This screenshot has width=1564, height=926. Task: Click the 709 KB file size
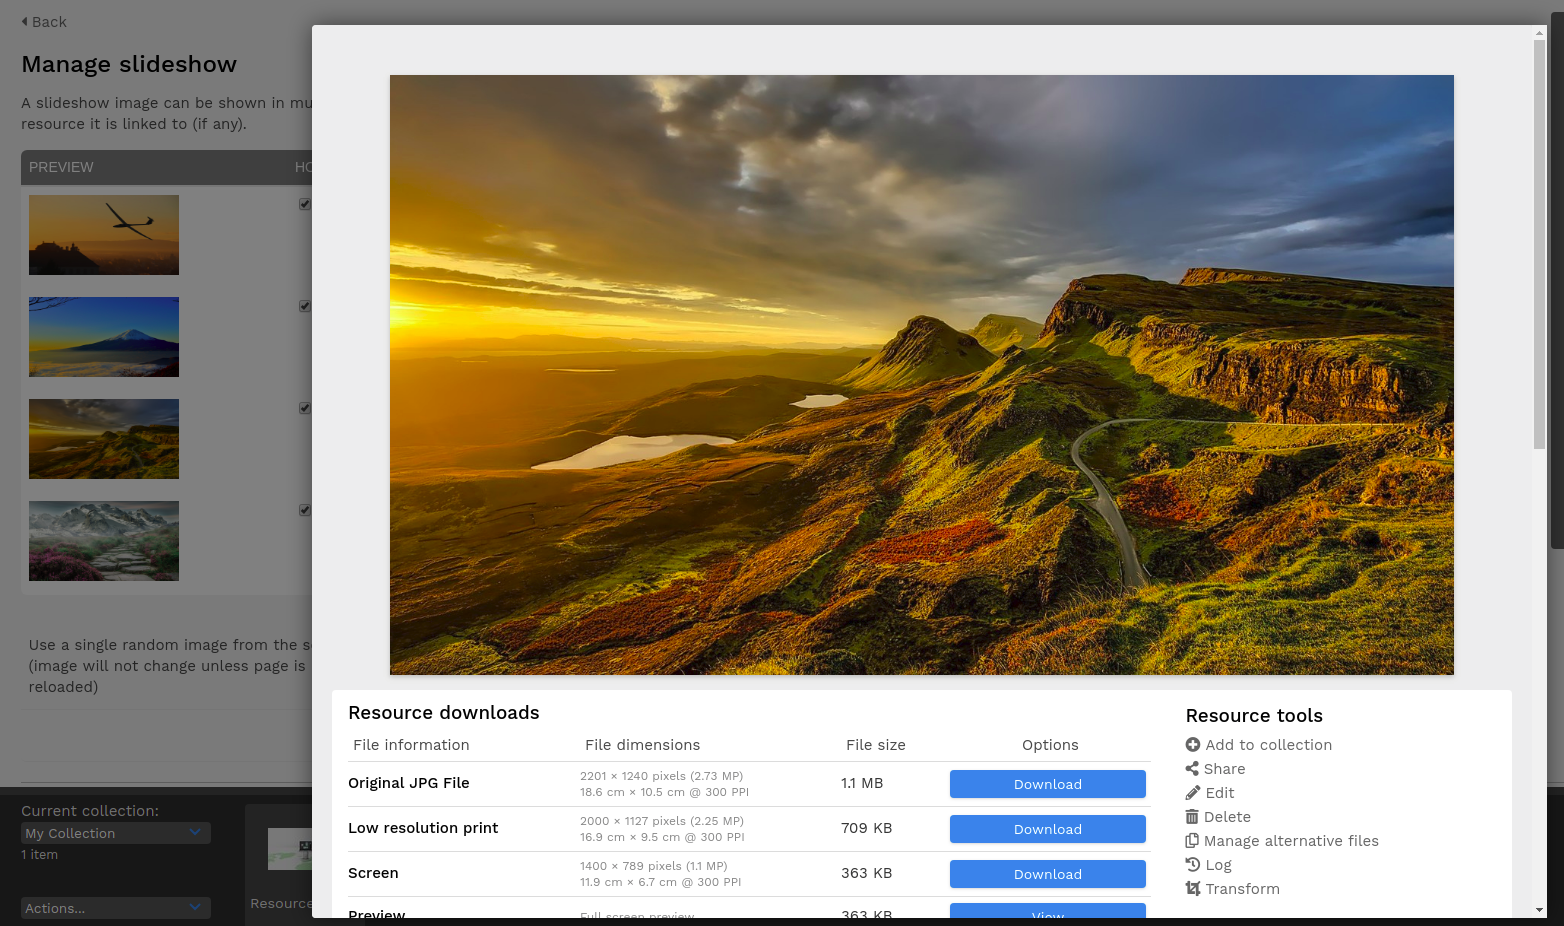(866, 828)
